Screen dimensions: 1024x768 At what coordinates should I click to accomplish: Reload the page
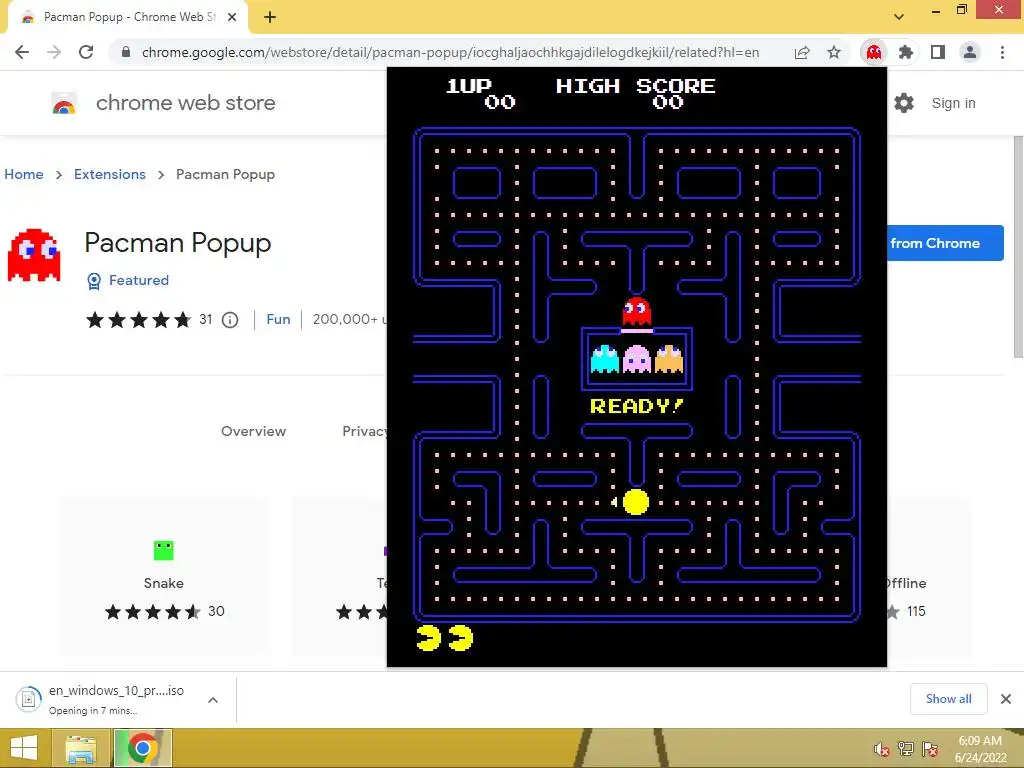(x=86, y=52)
